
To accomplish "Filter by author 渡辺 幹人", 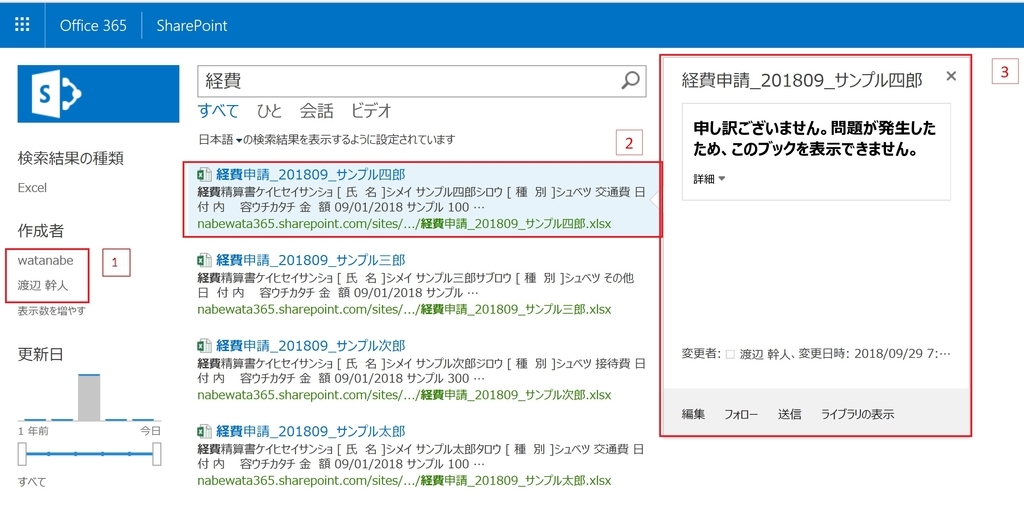I will pyautogui.click(x=42, y=285).
